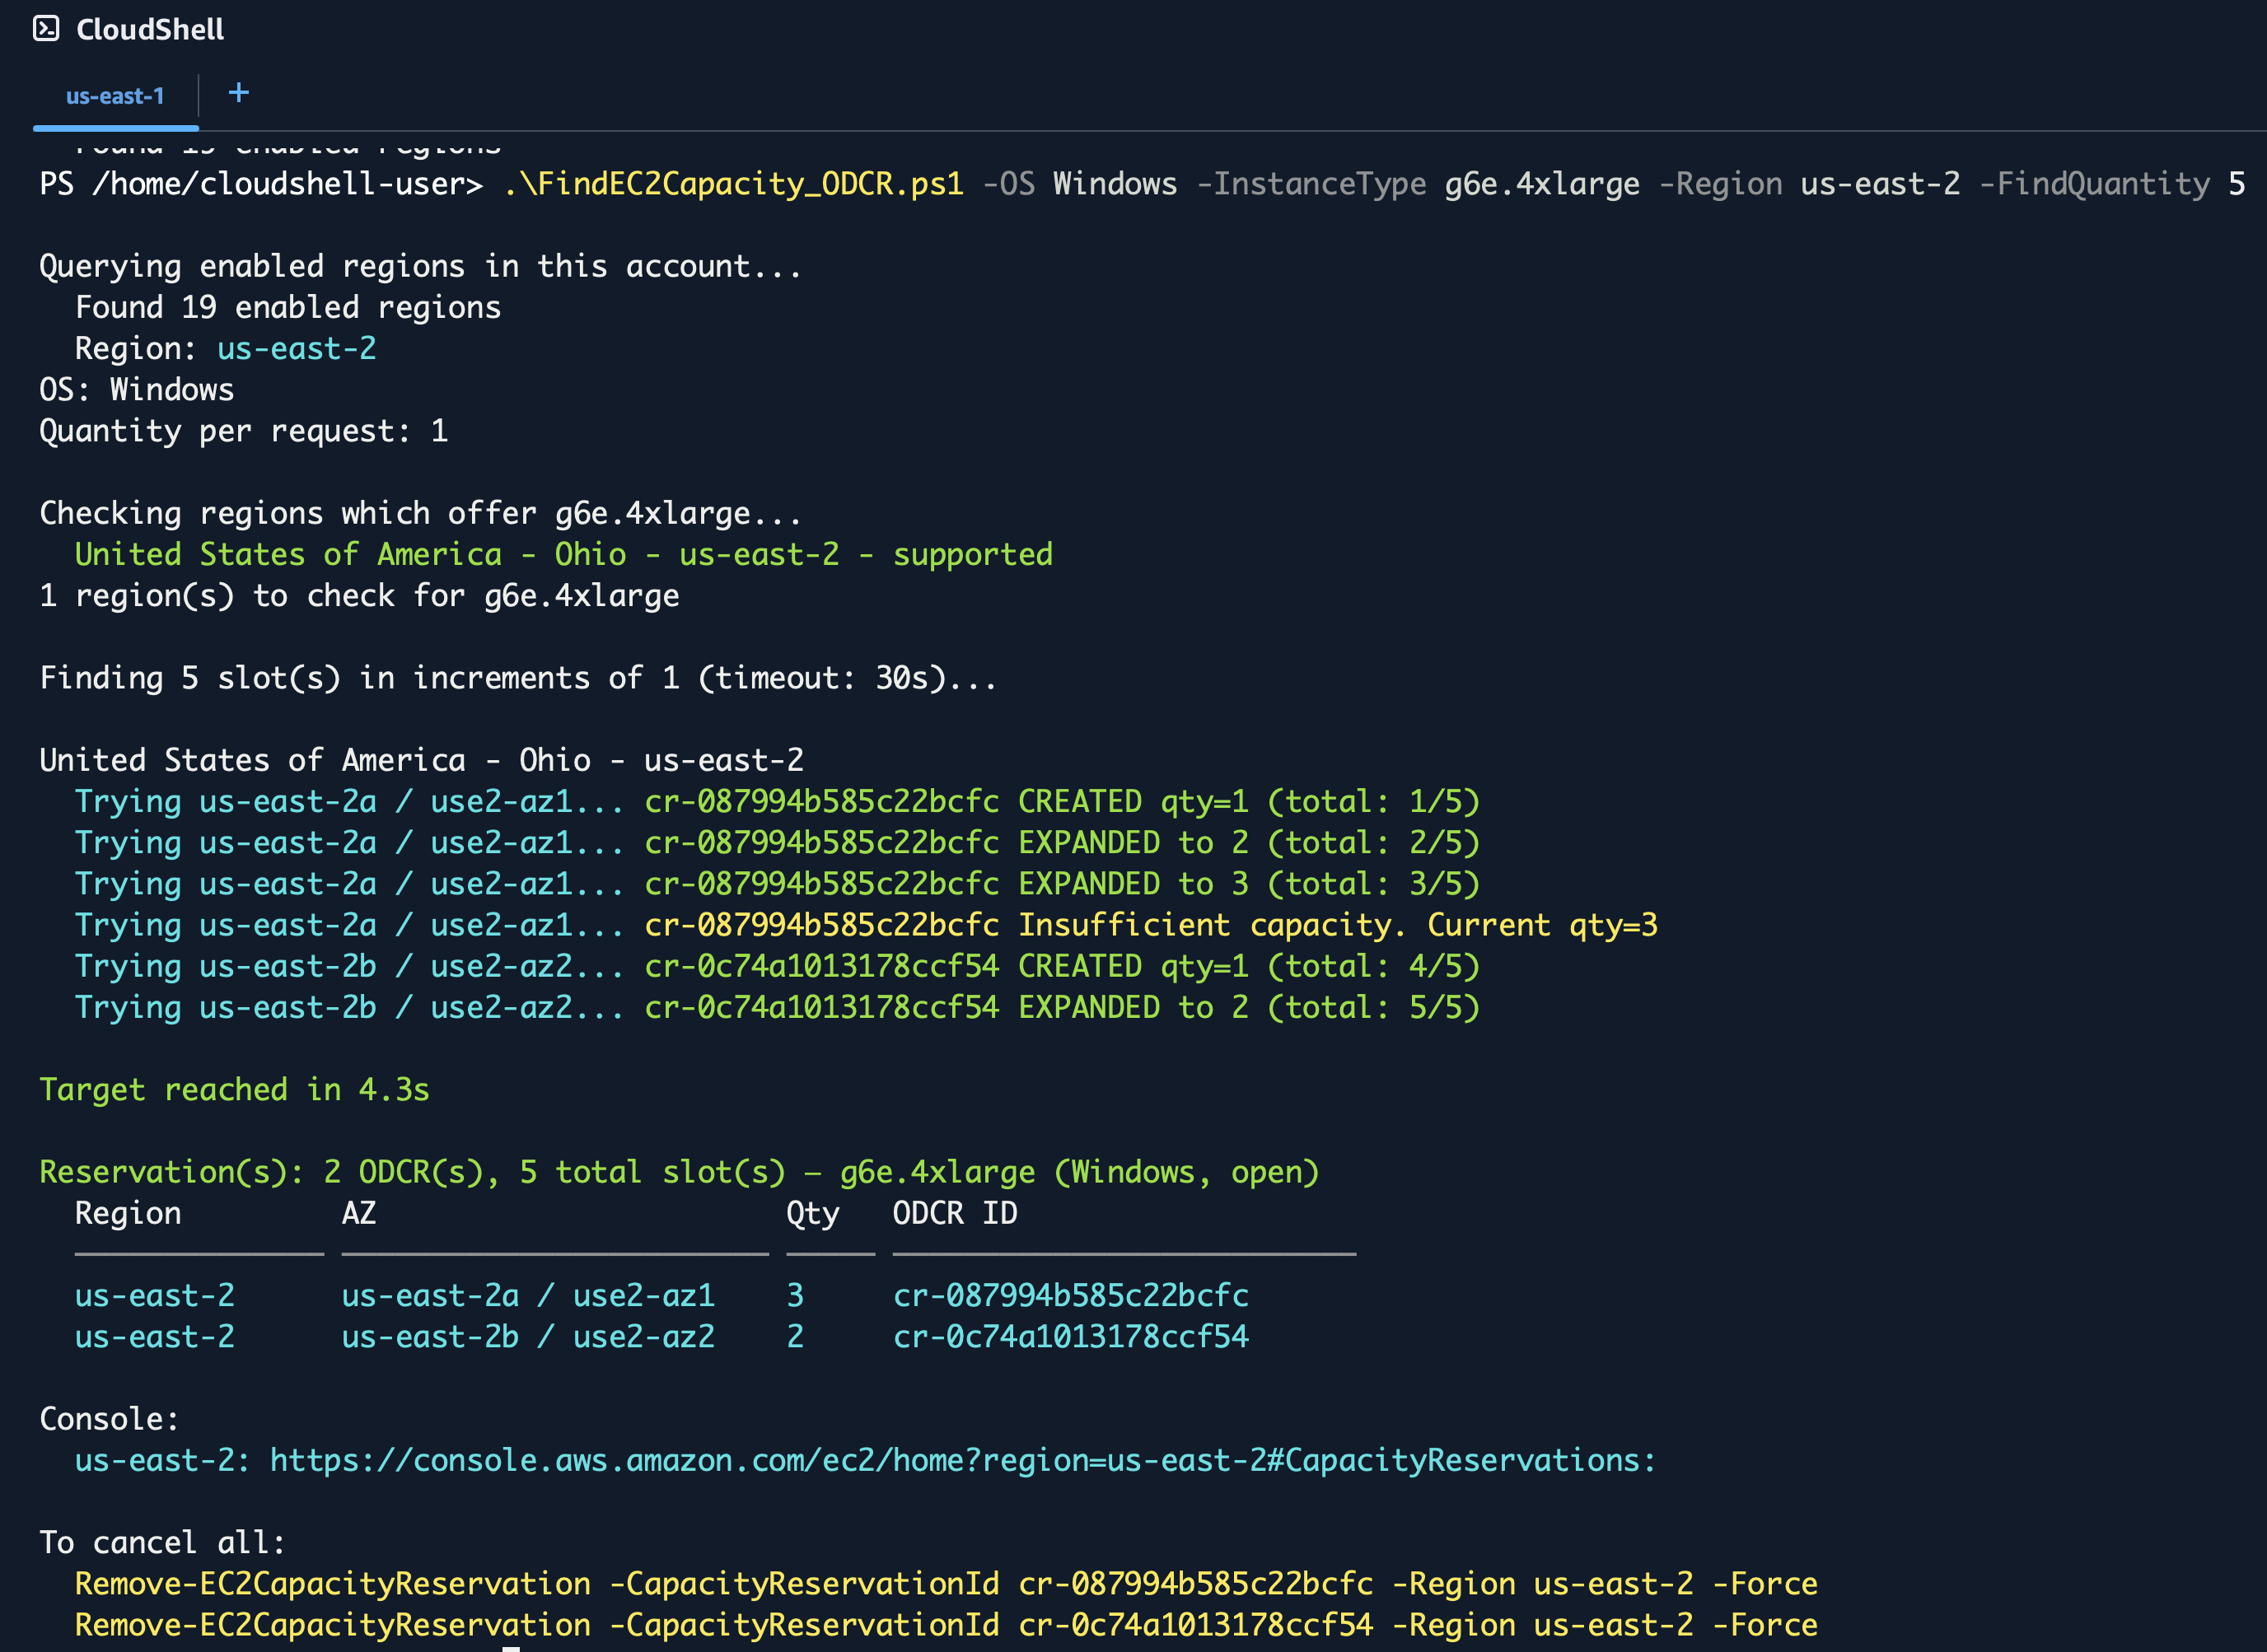Click the 'CREATED qty=1 (total: 1/5)' line

(x=777, y=801)
